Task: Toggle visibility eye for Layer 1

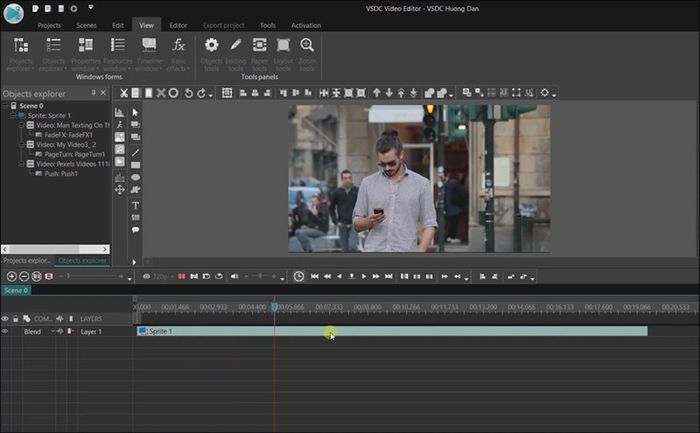Action: pos(5,331)
